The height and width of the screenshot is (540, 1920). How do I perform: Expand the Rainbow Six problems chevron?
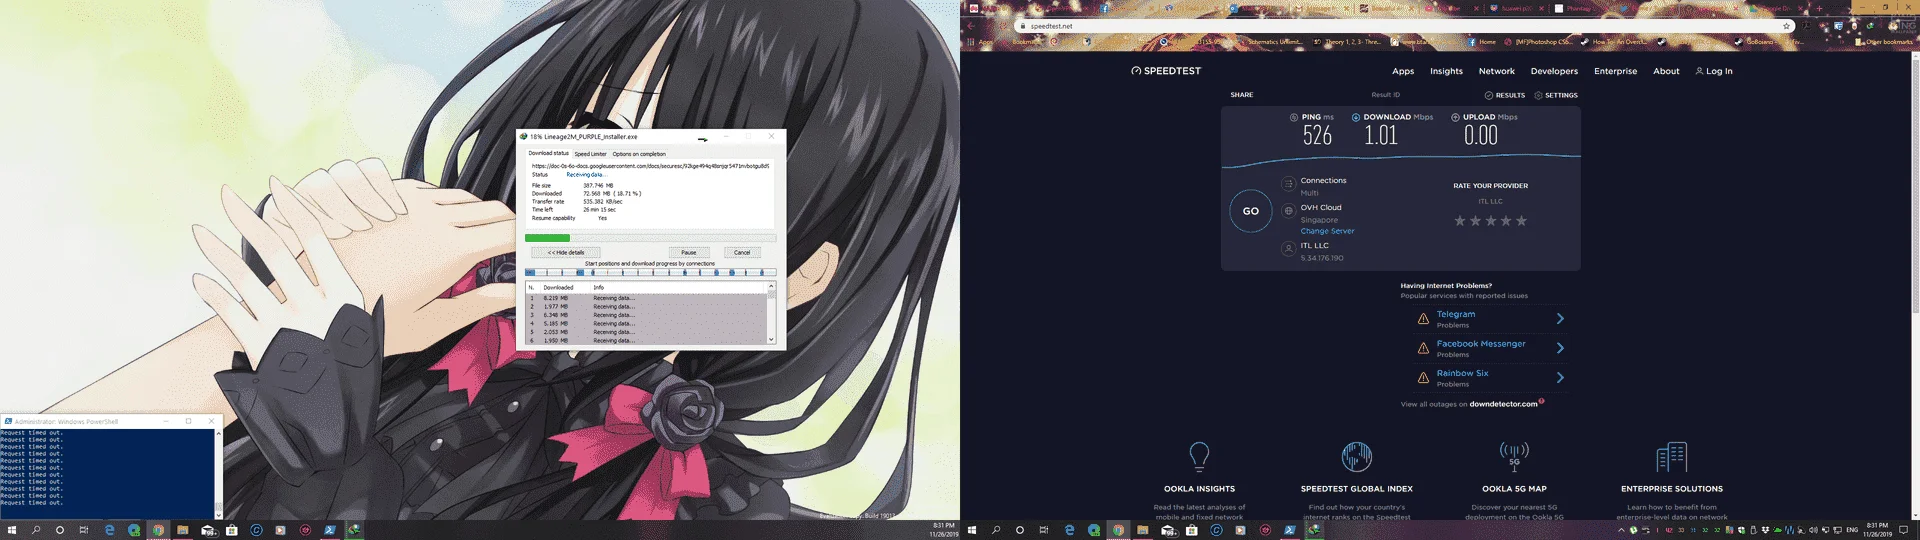tap(1560, 378)
